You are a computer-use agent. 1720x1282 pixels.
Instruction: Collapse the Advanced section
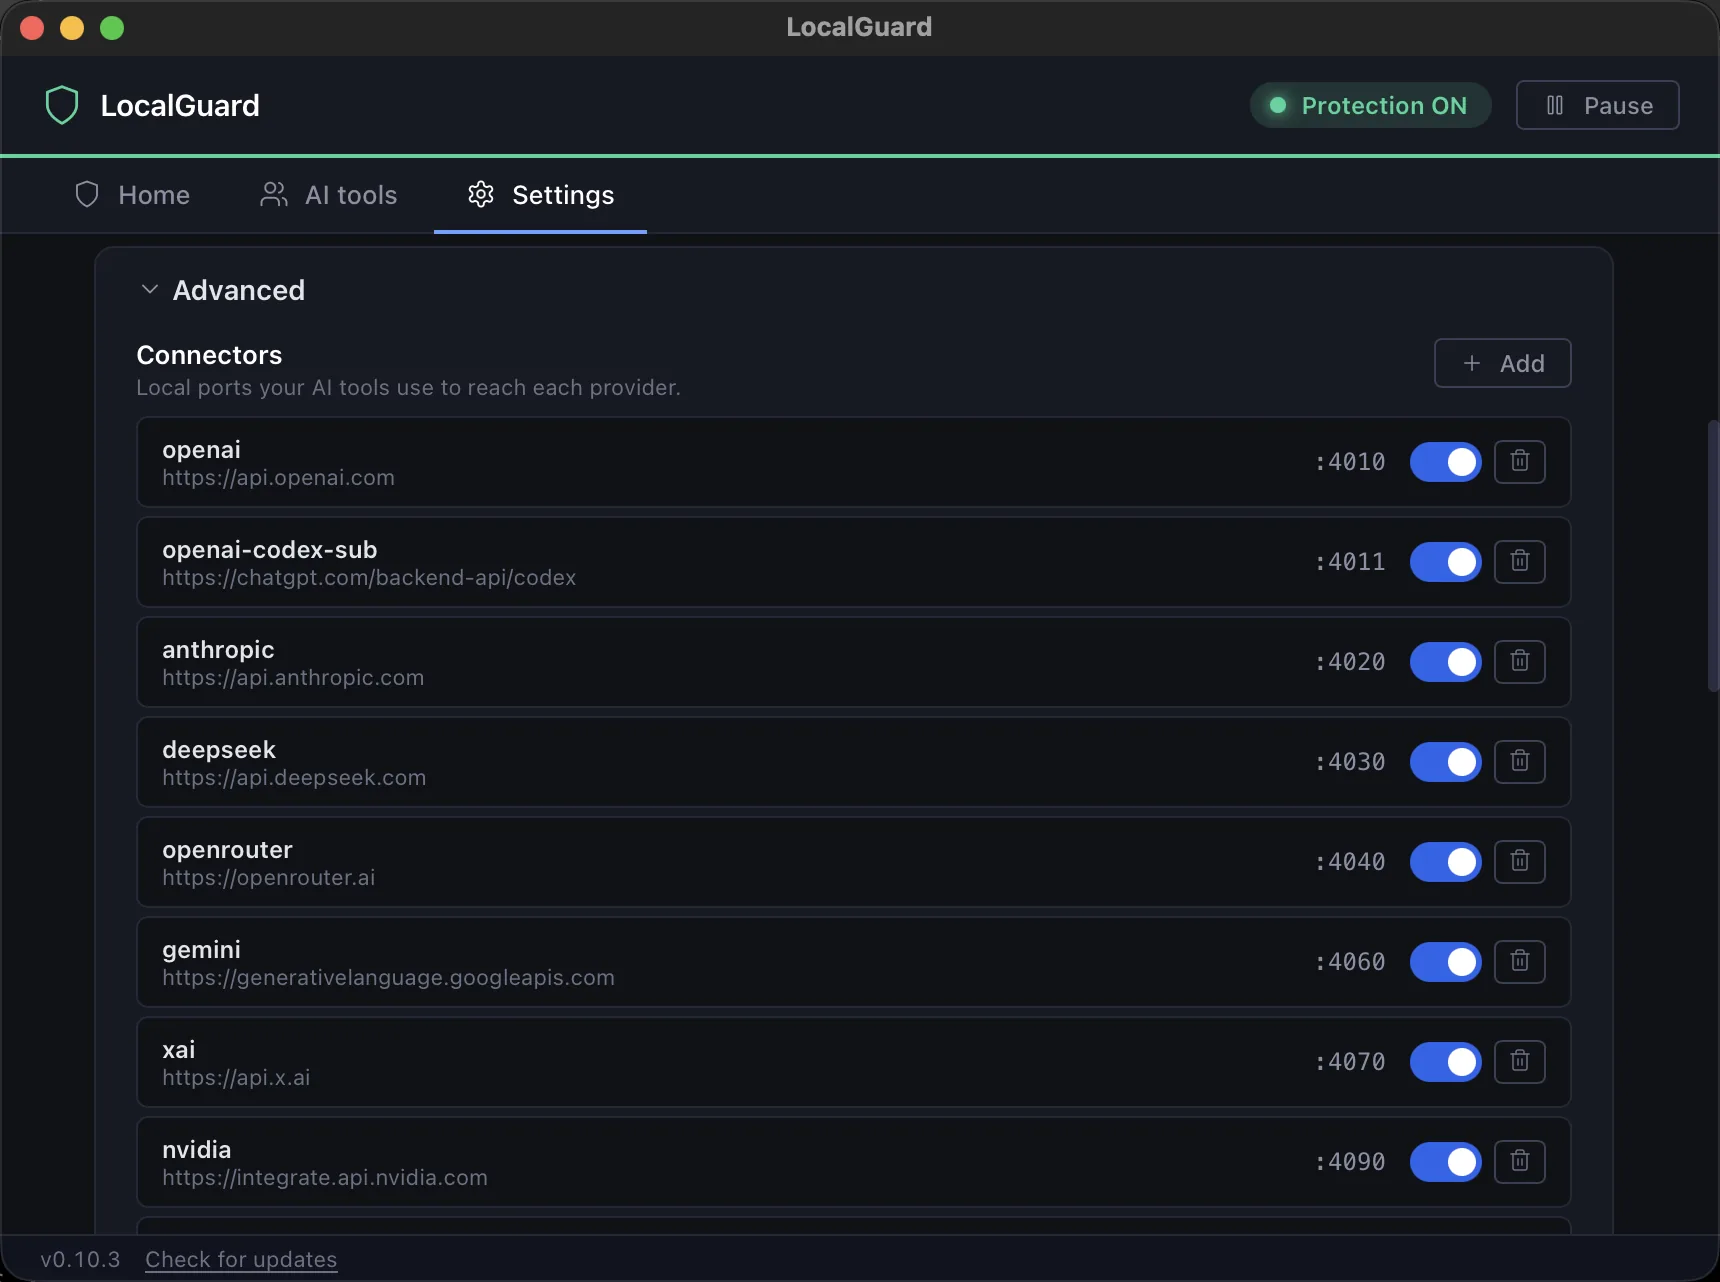222,290
